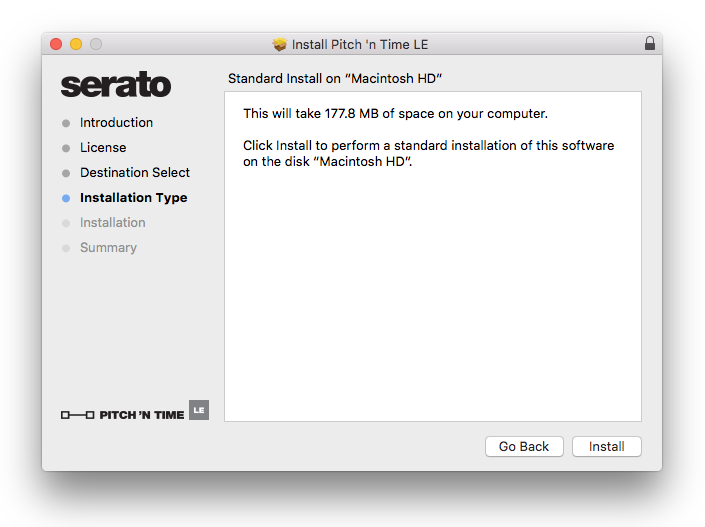This screenshot has width=705, height=527.
Task: Click the lock icon in title bar
Action: (650, 44)
